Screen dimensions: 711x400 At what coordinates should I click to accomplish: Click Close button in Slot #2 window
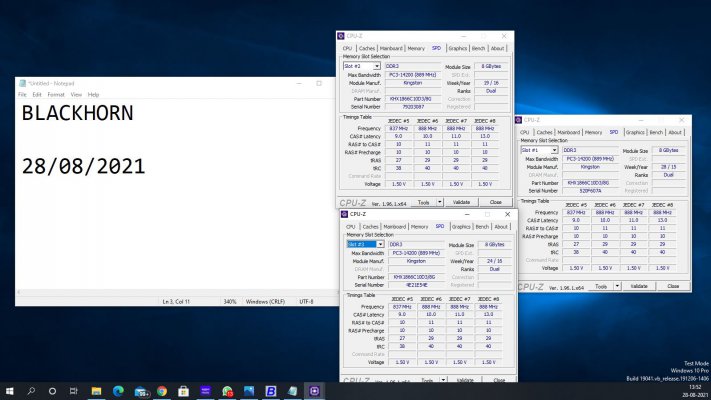[x=496, y=202]
